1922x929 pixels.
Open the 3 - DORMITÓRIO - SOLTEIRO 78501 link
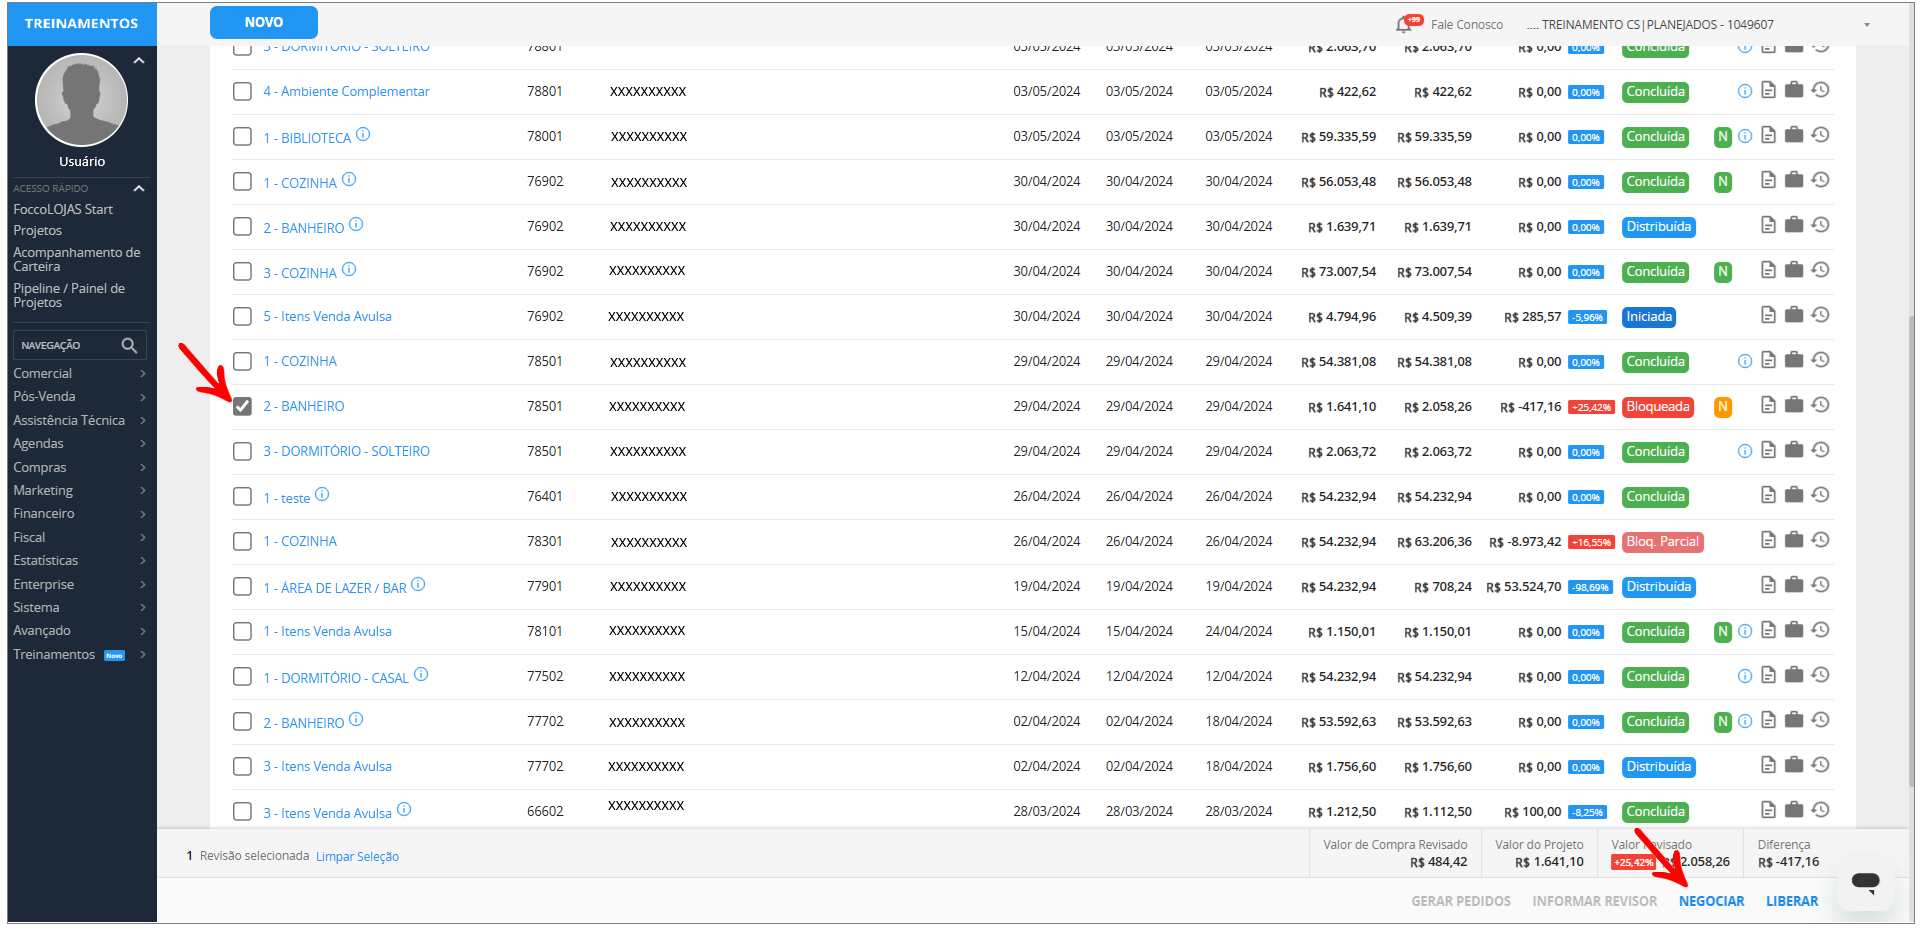(346, 451)
